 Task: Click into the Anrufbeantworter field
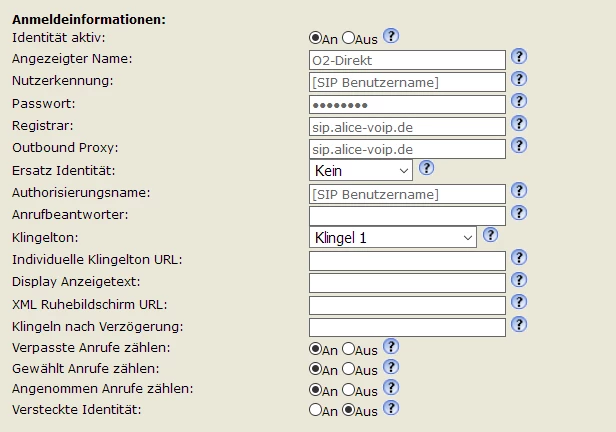(407, 216)
